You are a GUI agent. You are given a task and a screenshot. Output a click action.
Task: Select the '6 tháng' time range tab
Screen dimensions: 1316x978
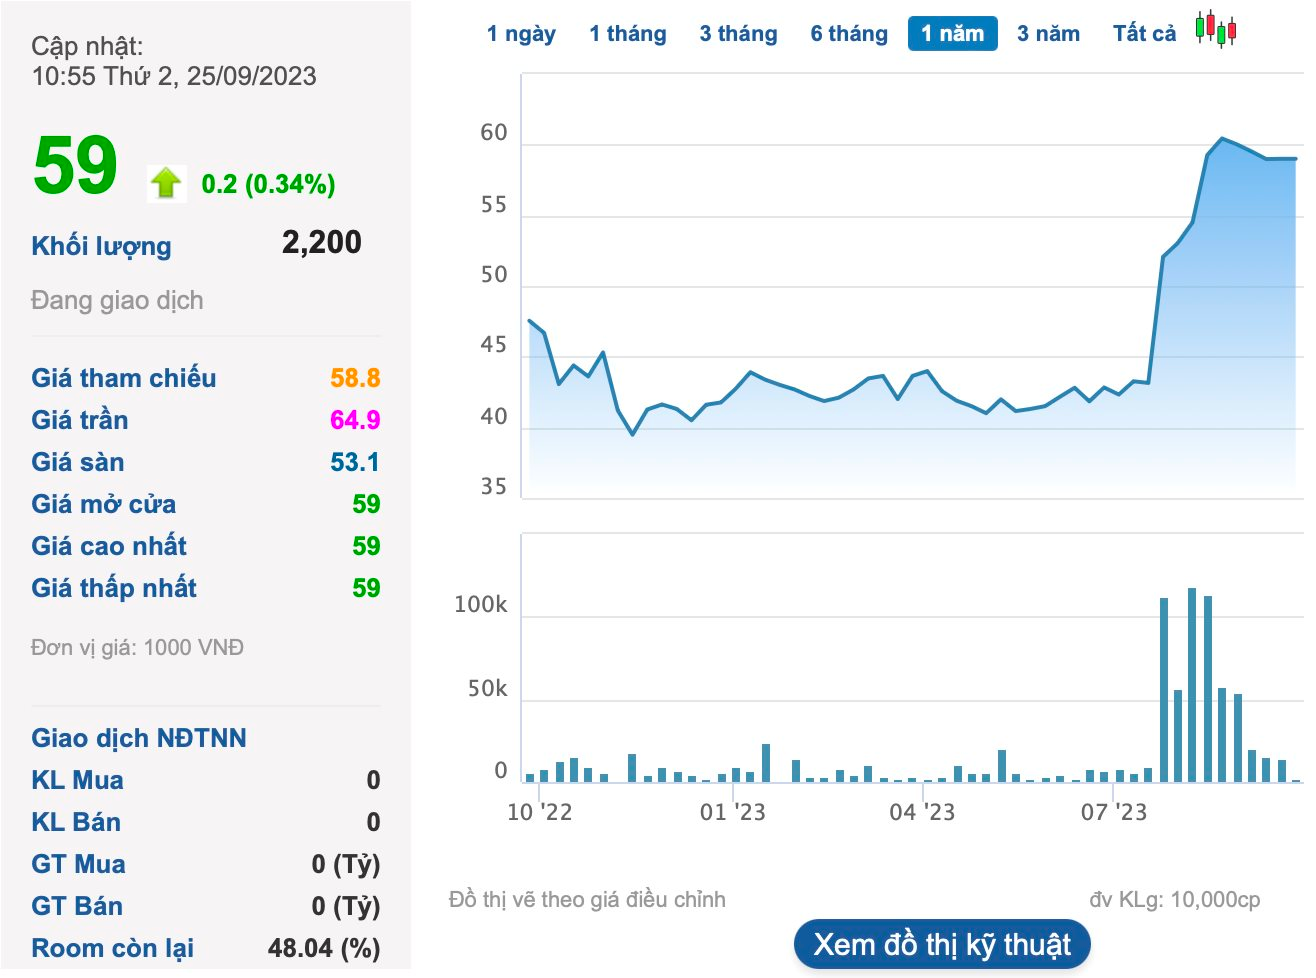point(849,34)
